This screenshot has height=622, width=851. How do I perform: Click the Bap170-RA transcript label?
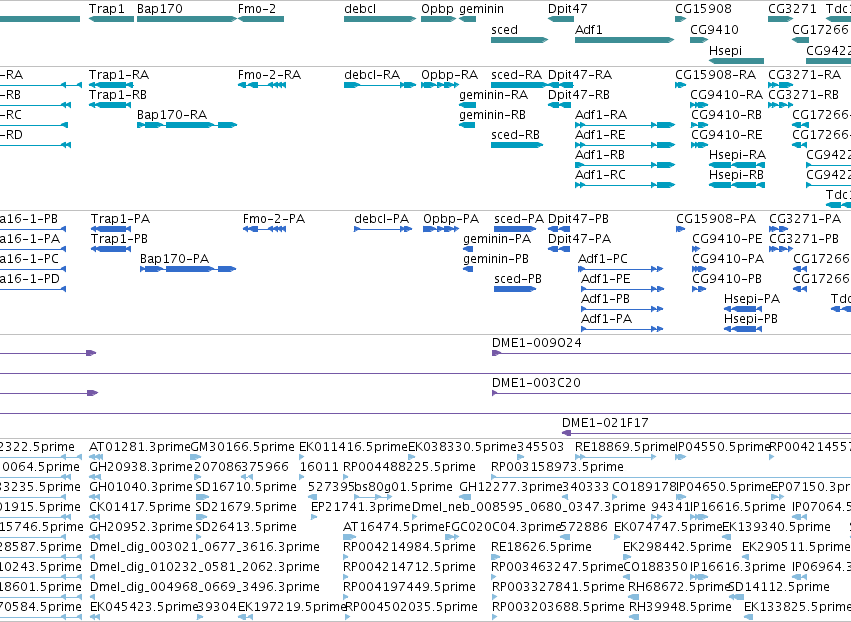tap(172, 115)
